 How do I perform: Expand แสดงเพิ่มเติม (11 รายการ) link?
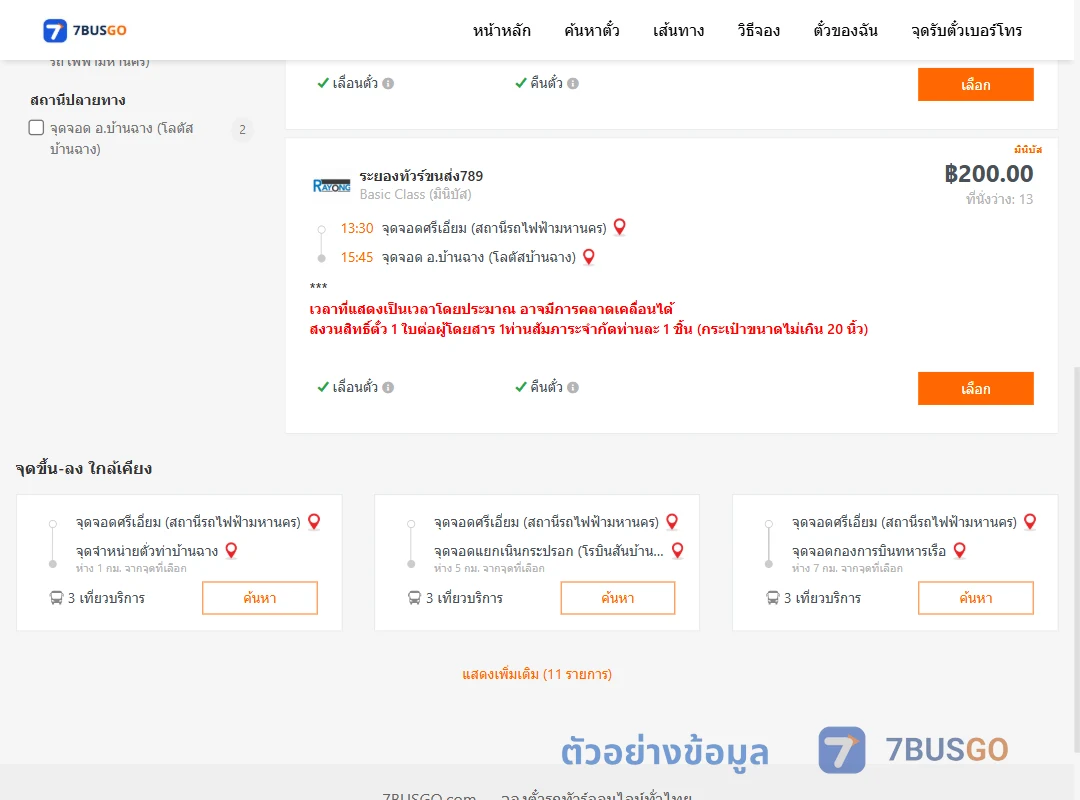coord(537,674)
